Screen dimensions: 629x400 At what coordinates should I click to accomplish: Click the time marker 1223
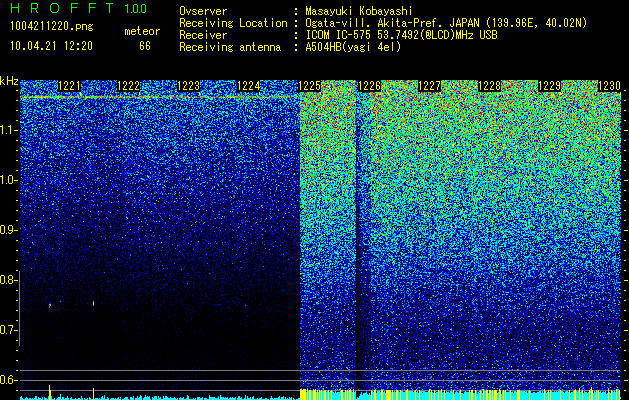pos(189,86)
